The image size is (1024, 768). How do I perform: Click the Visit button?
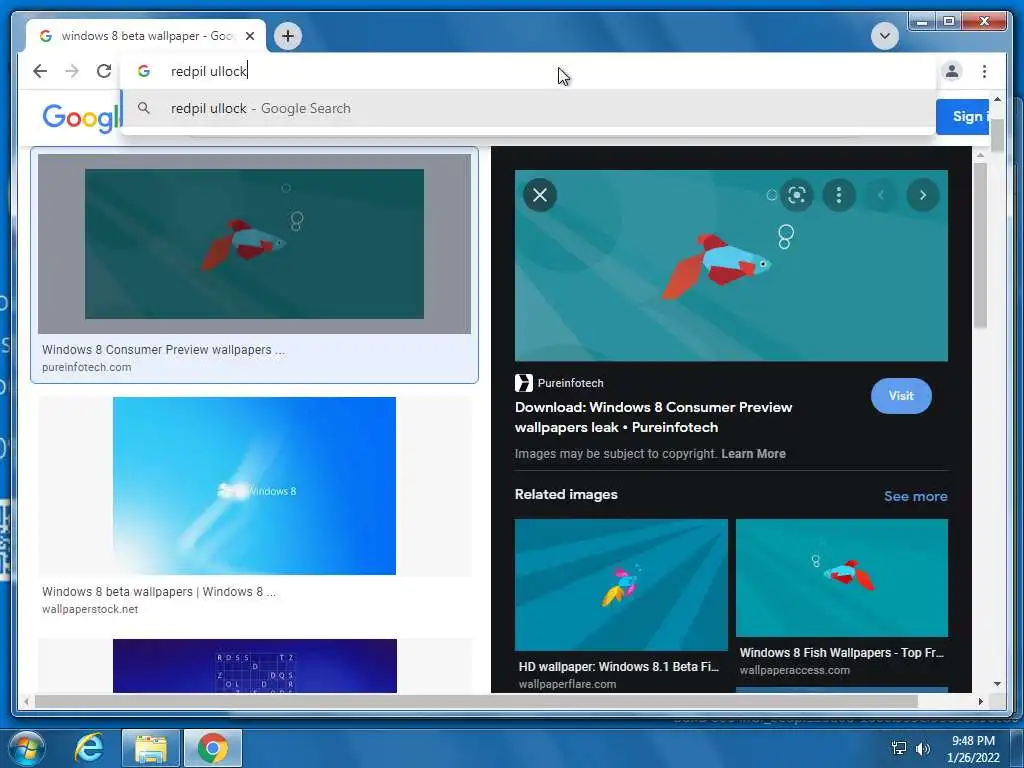tap(901, 396)
